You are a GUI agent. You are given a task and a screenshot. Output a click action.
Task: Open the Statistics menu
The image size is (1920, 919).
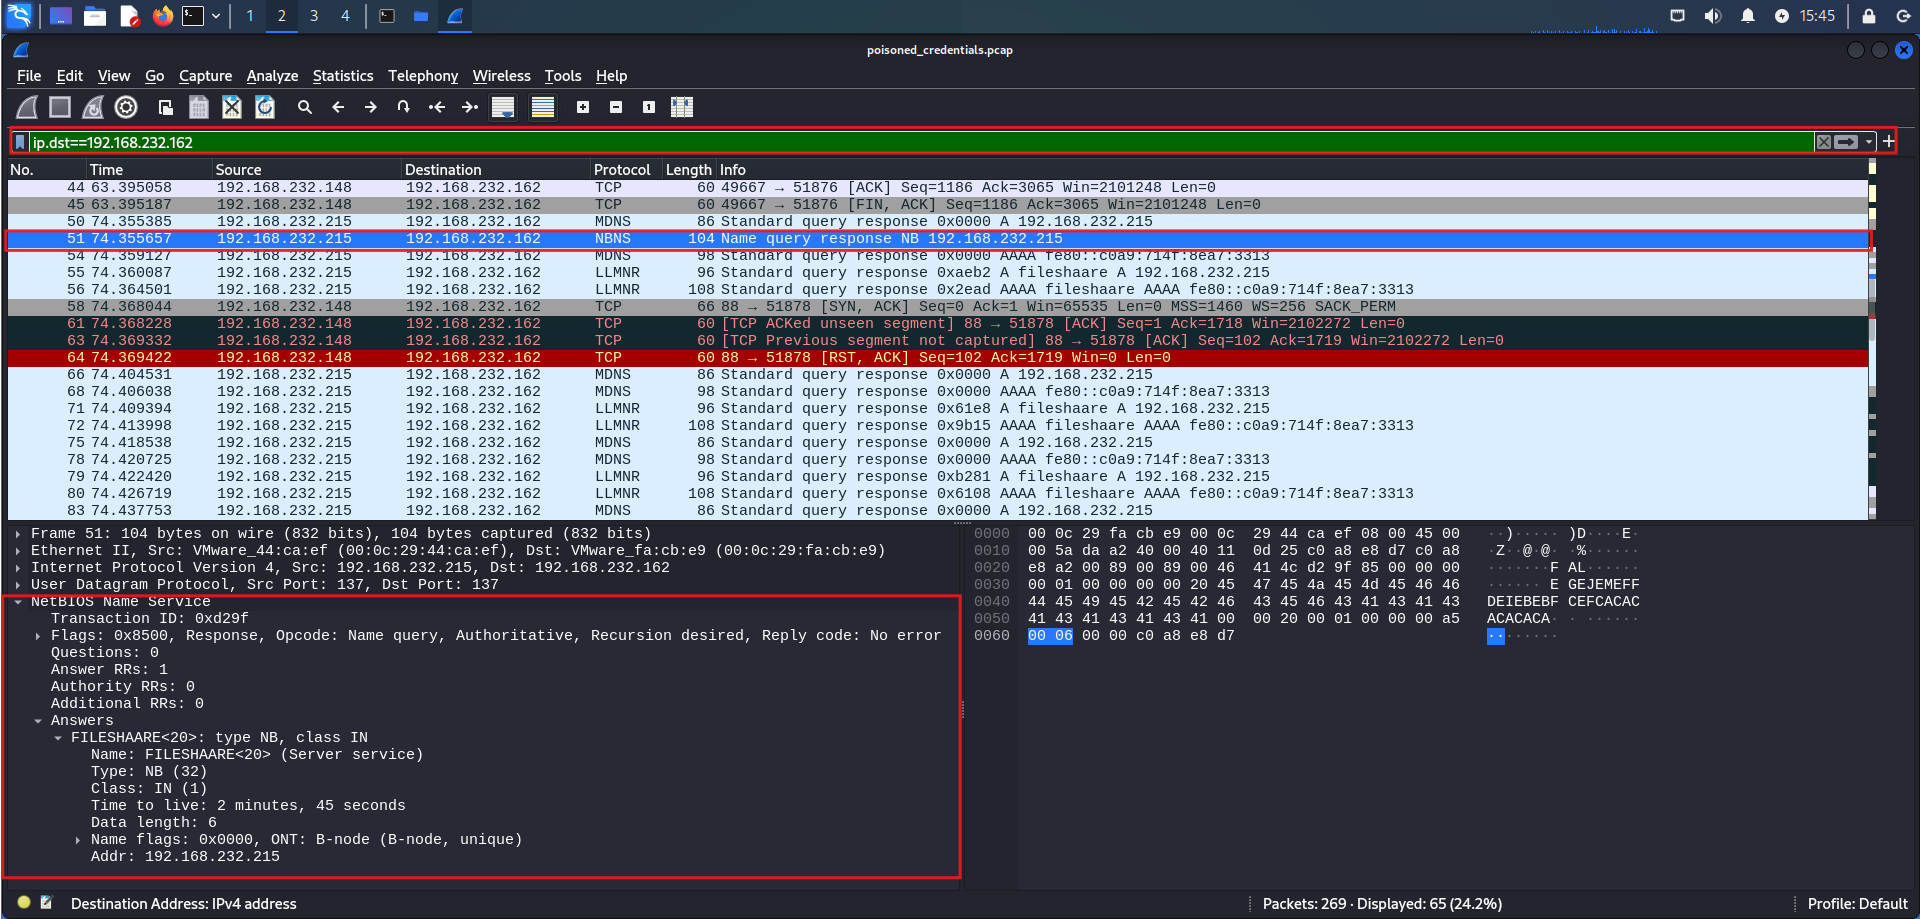(342, 76)
